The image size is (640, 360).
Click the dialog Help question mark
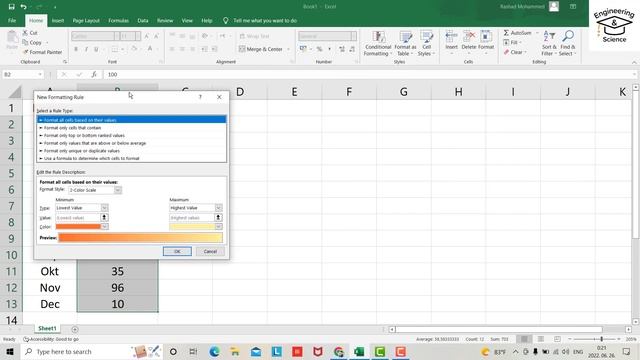click(200, 97)
